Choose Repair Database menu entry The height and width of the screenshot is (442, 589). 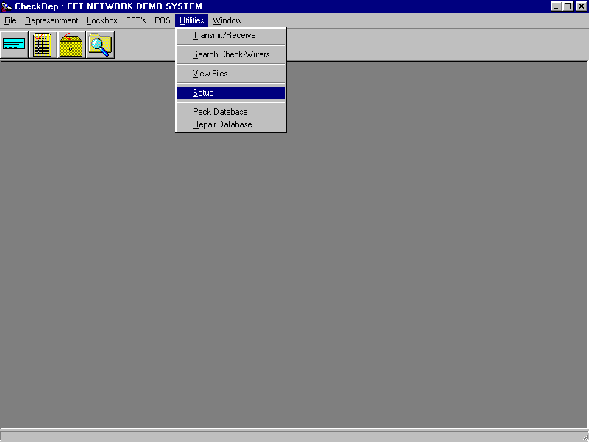tap(231, 124)
